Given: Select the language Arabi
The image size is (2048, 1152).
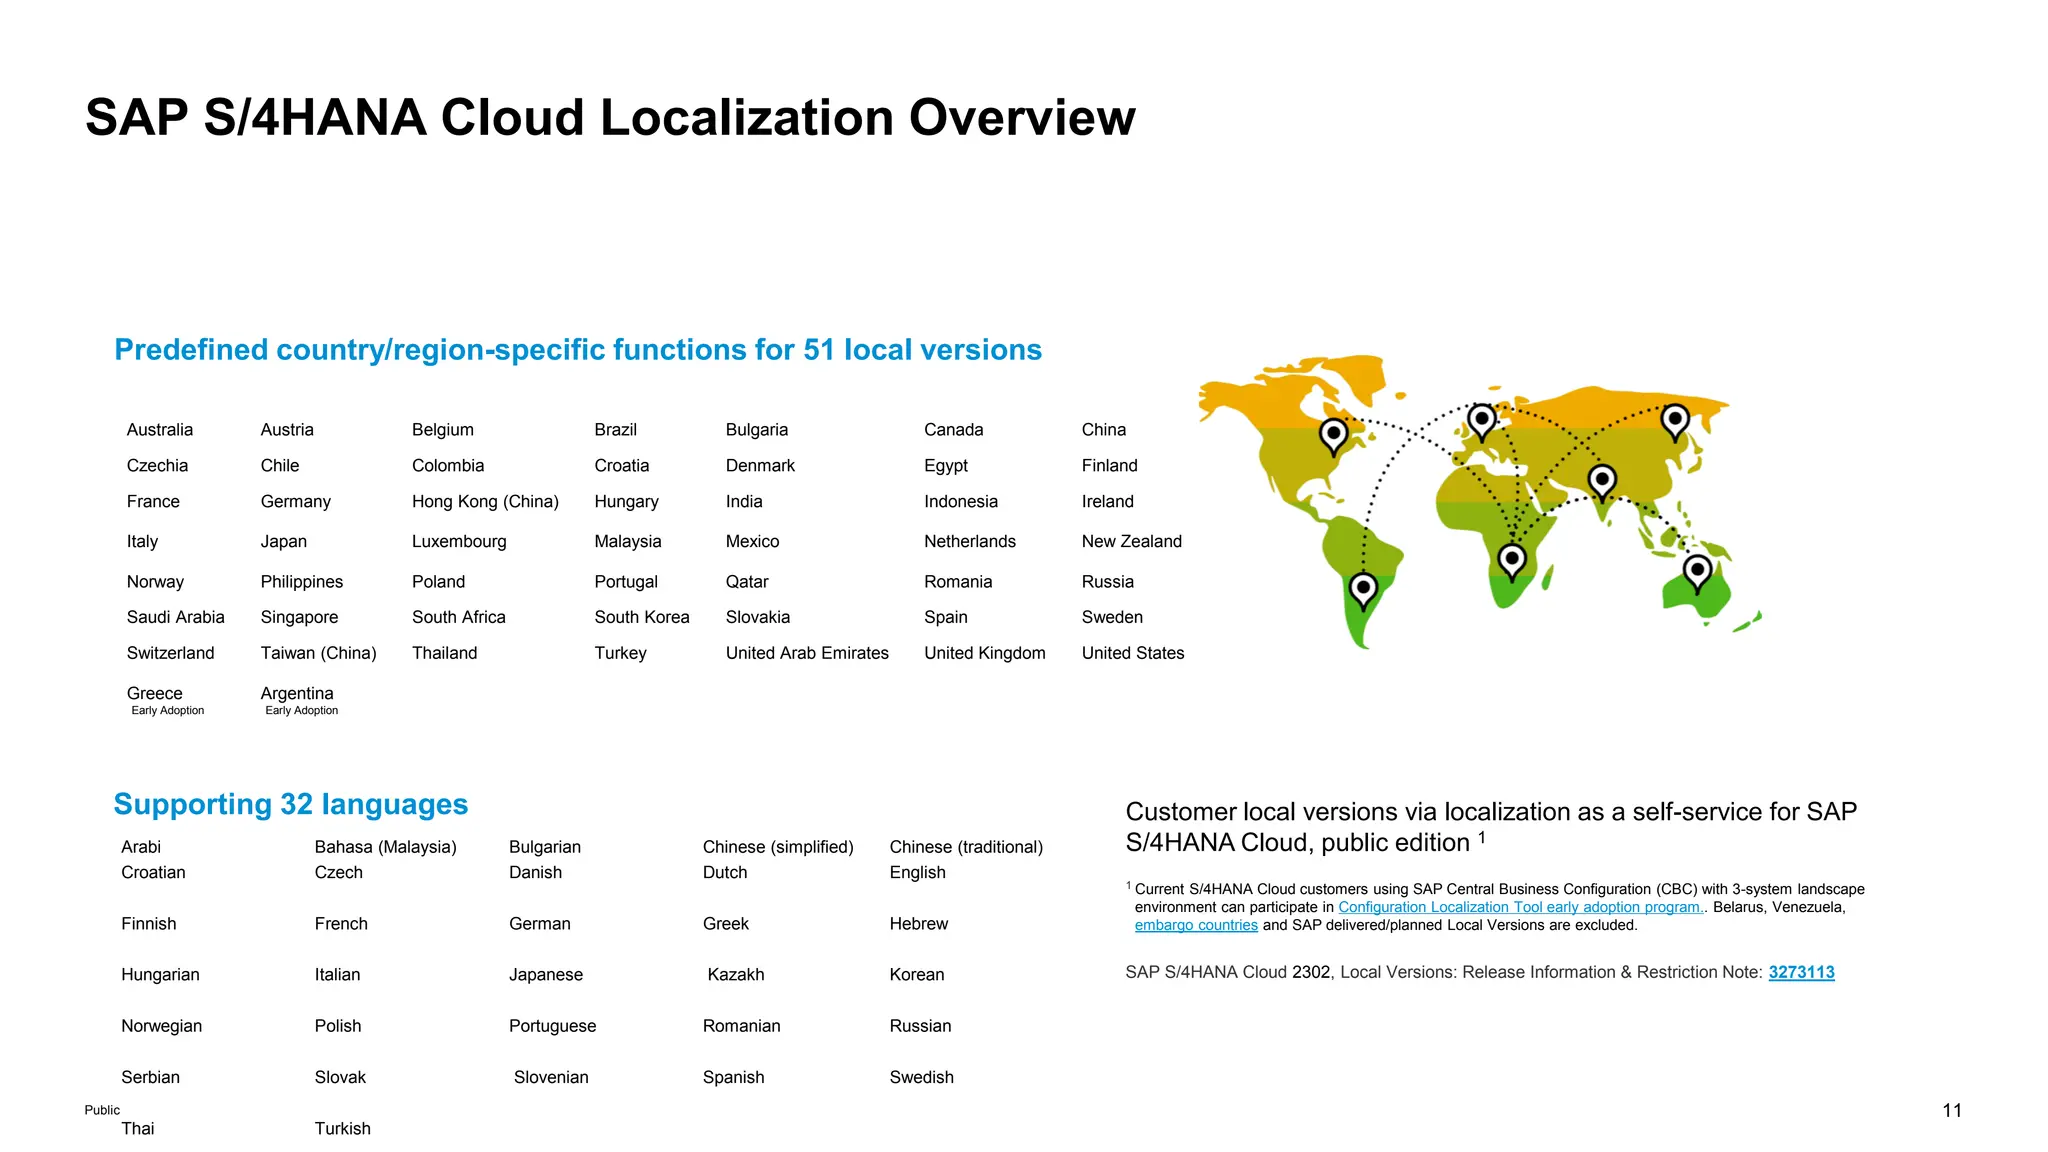Looking at the screenshot, I should tap(141, 847).
